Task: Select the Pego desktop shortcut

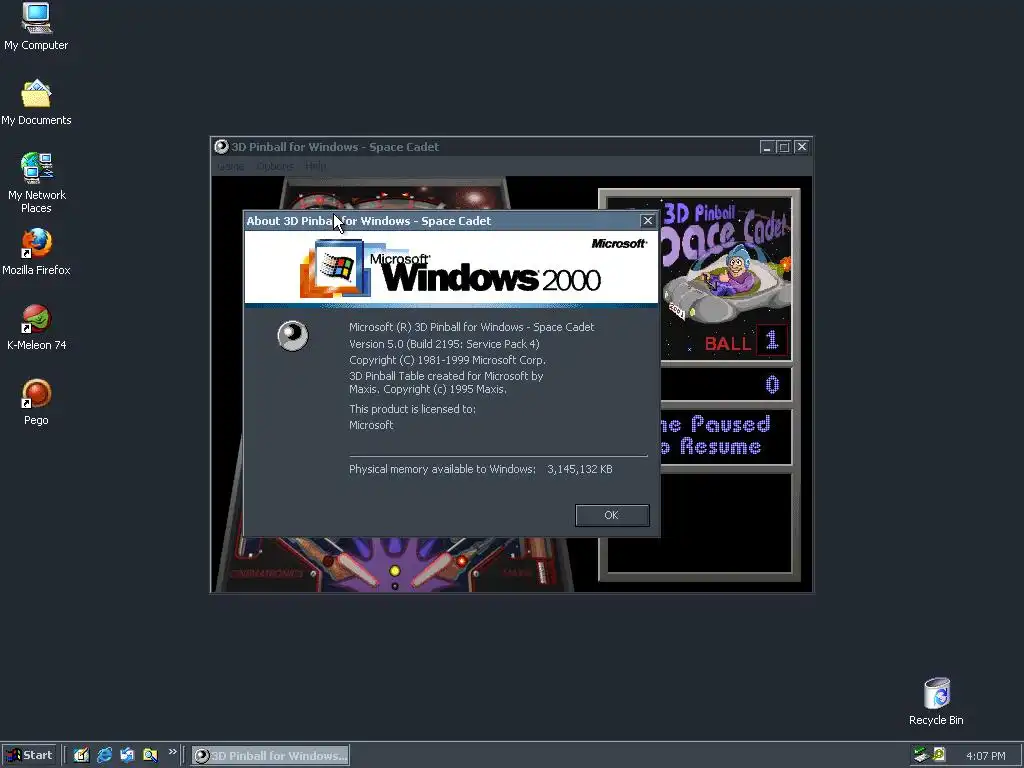Action: [x=36, y=402]
